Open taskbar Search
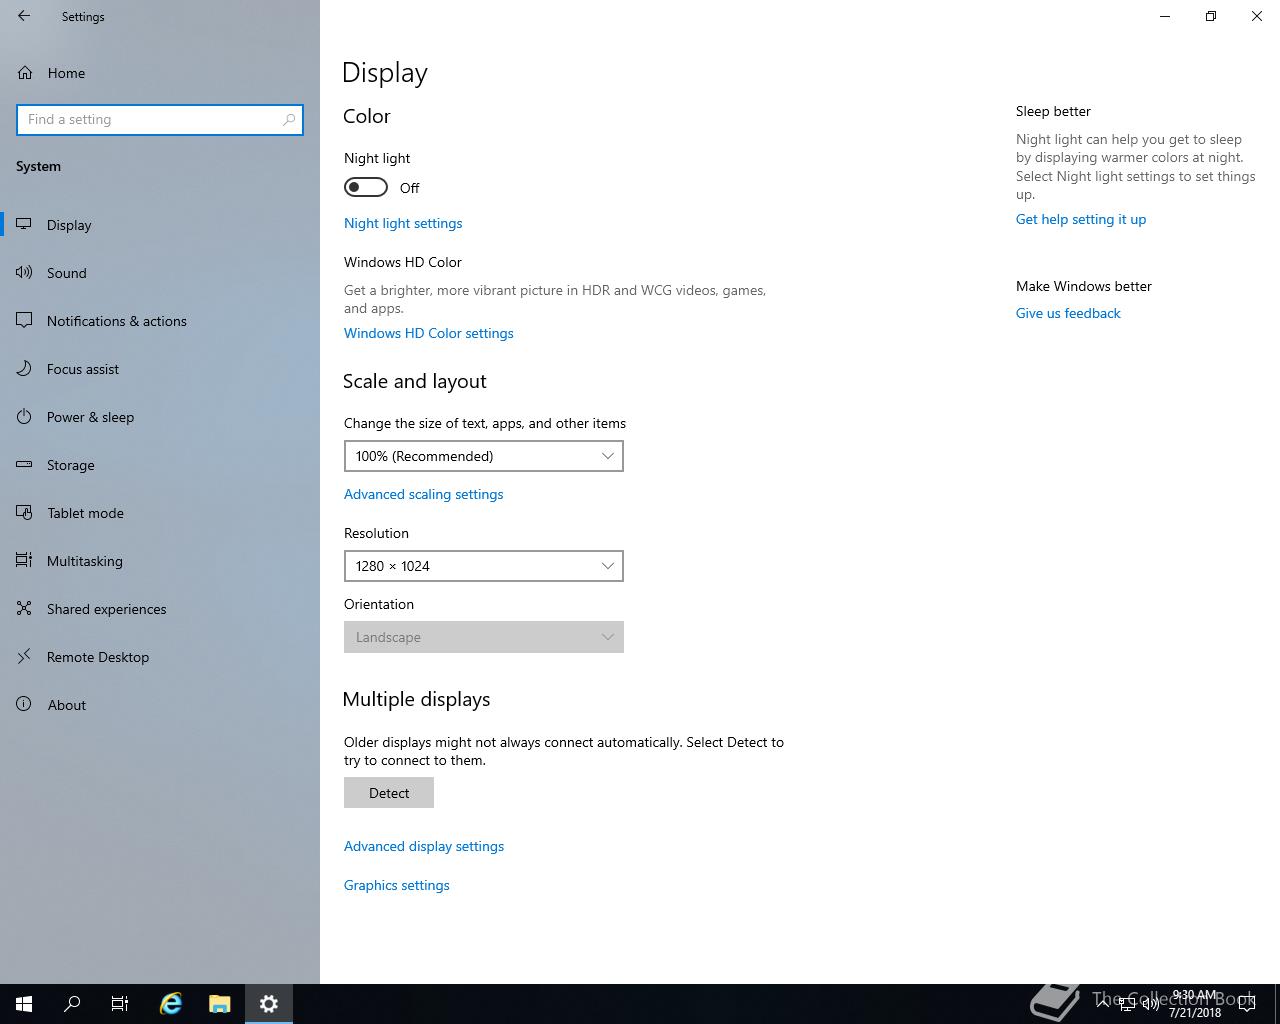Image resolution: width=1280 pixels, height=1024 pixels. [72, 1004]
